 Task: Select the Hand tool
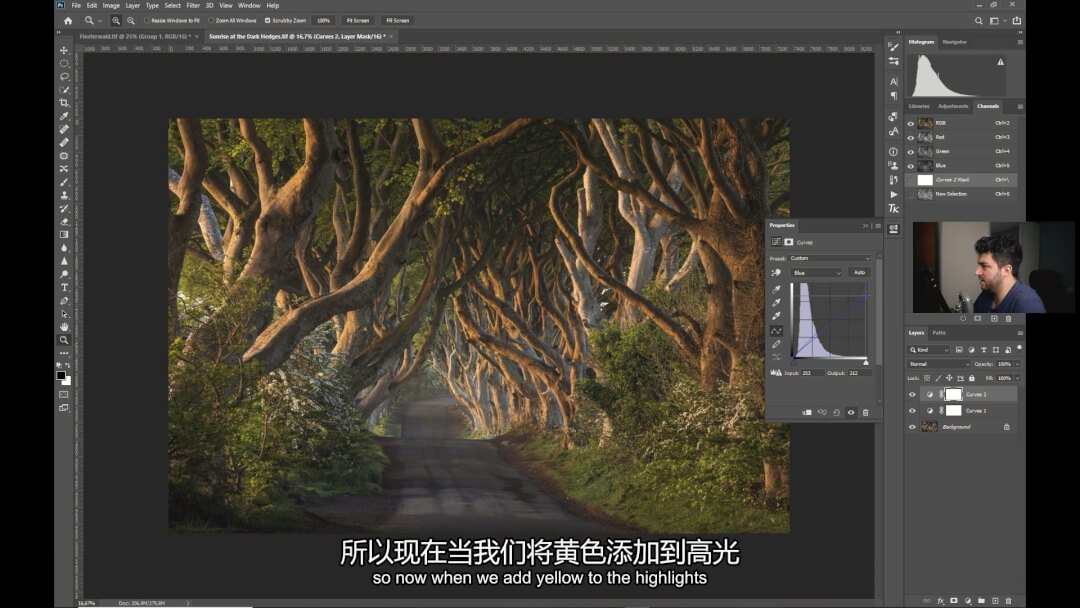pyautogui.click(x=64, y=326)
